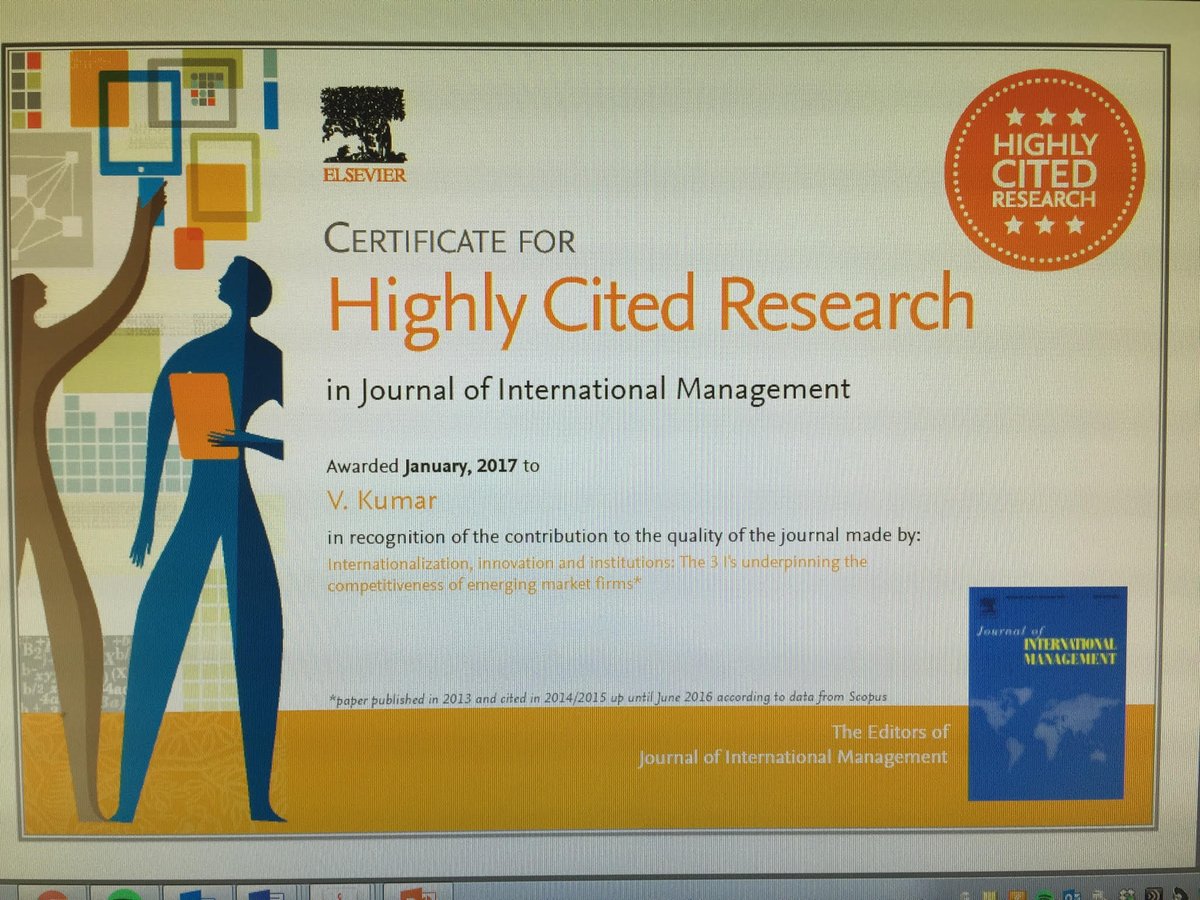Click 'Journal of International Management' under 'The Editors of'
Screen dimensions: 1200x900
[x=794, y=757]
